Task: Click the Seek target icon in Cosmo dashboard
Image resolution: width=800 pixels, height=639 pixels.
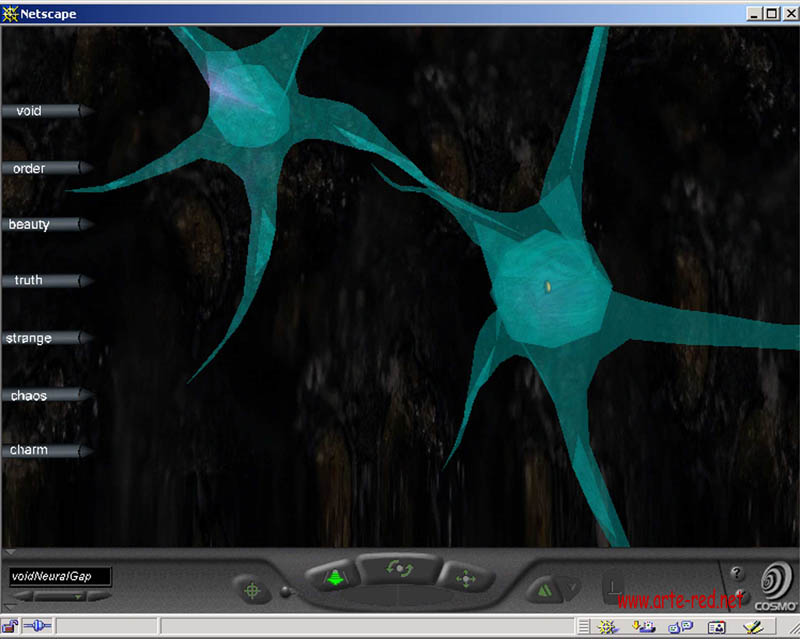Action: (252, 590)
